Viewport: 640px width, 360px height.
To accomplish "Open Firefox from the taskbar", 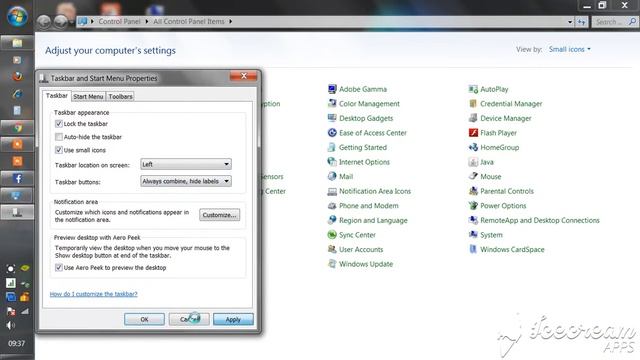I will click(17, 77).
